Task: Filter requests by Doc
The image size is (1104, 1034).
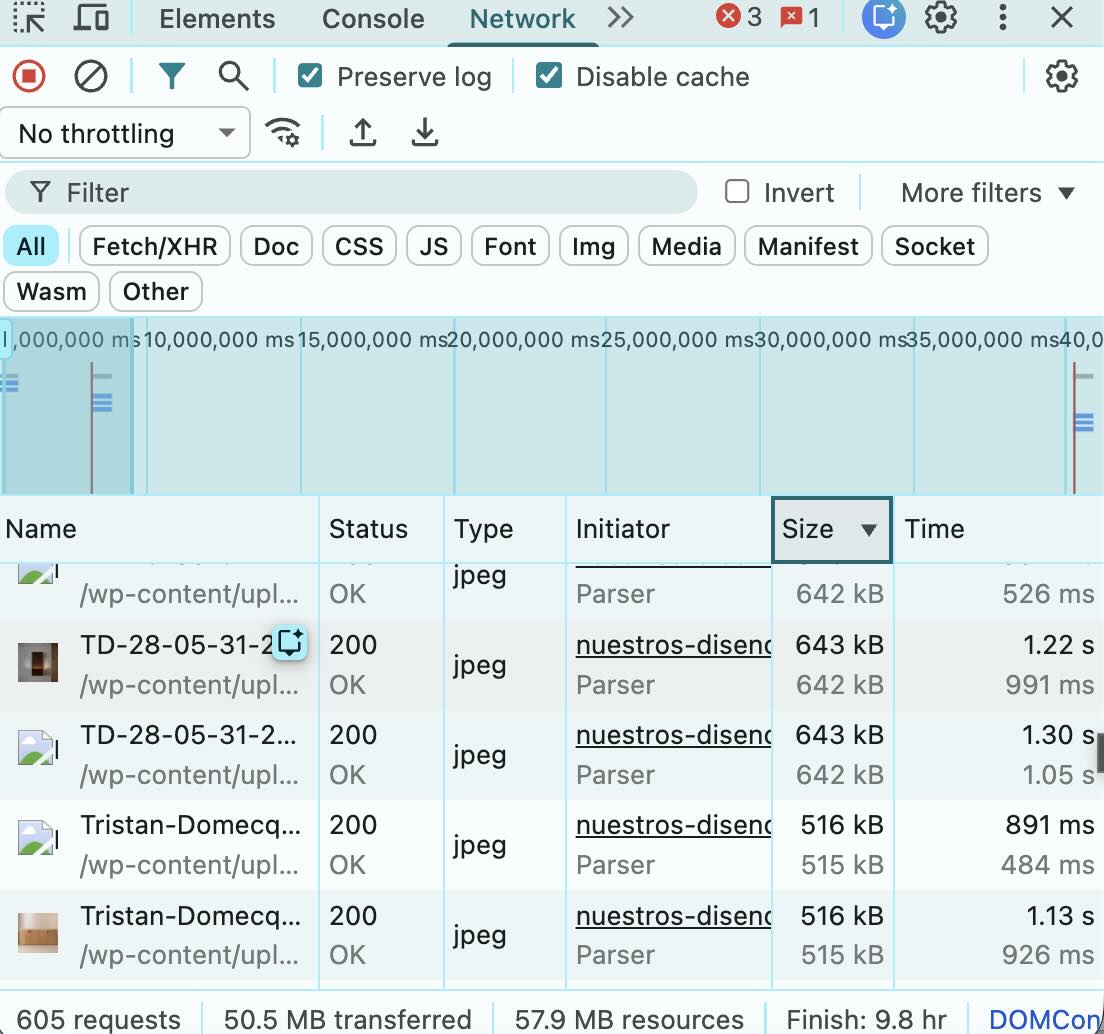Action: click(x=276, y=246)
